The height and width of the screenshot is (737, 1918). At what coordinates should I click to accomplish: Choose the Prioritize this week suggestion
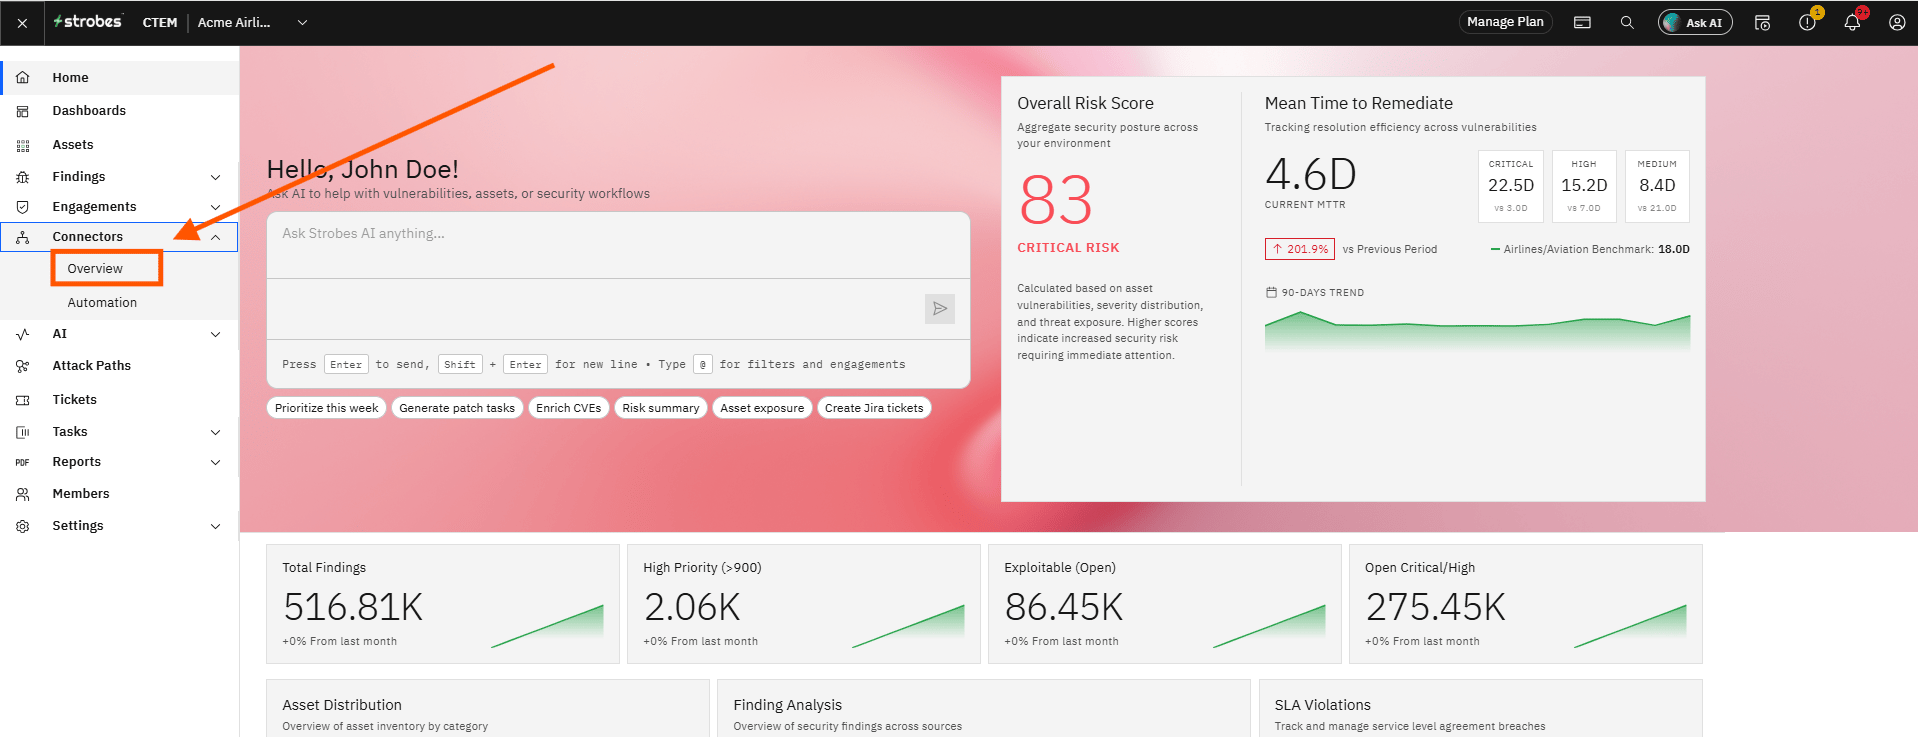[x=327, y=408]
